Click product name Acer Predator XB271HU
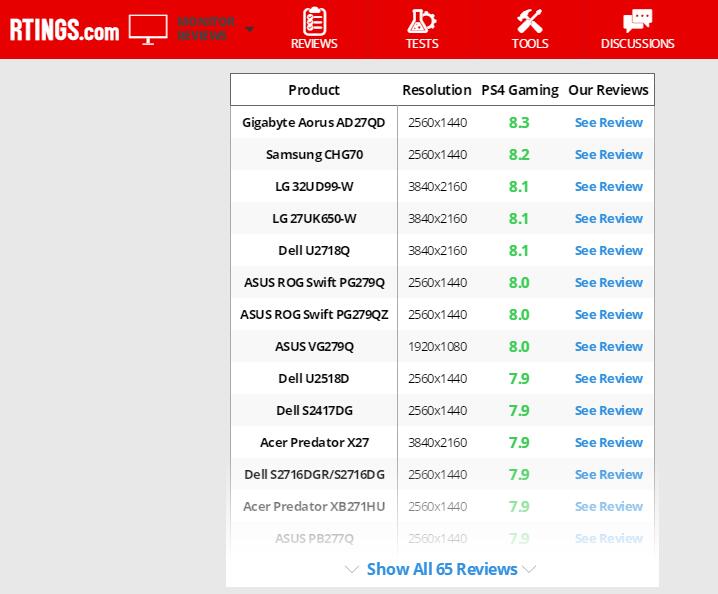718x594 pixels. [314, 507]
